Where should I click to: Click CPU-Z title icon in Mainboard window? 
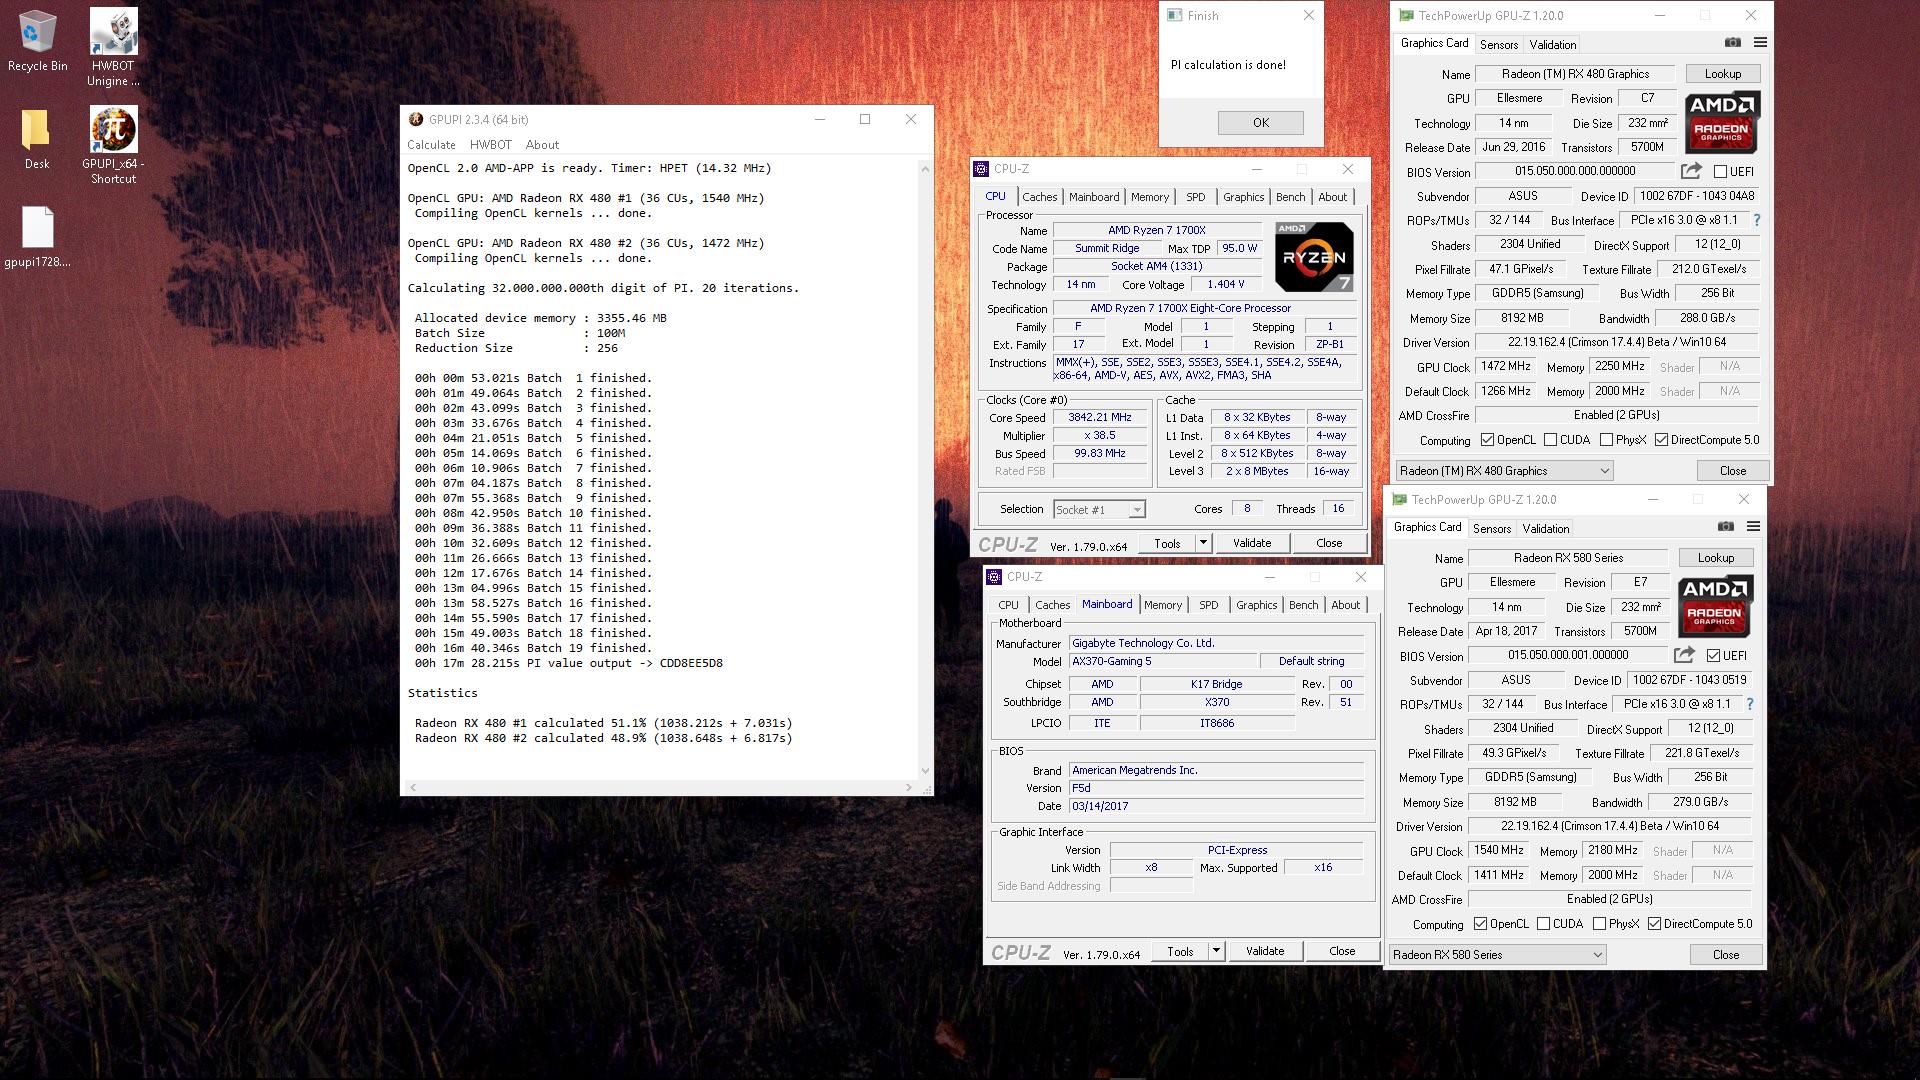pos(994,577)
